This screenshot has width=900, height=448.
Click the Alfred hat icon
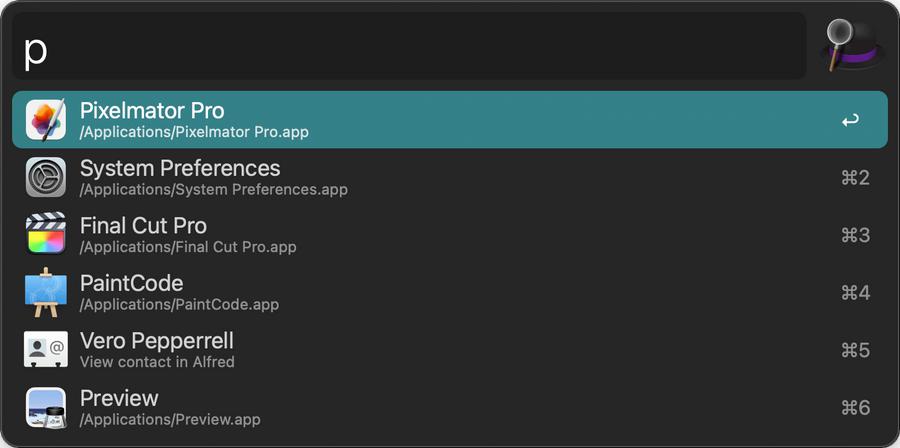point(851,45)
